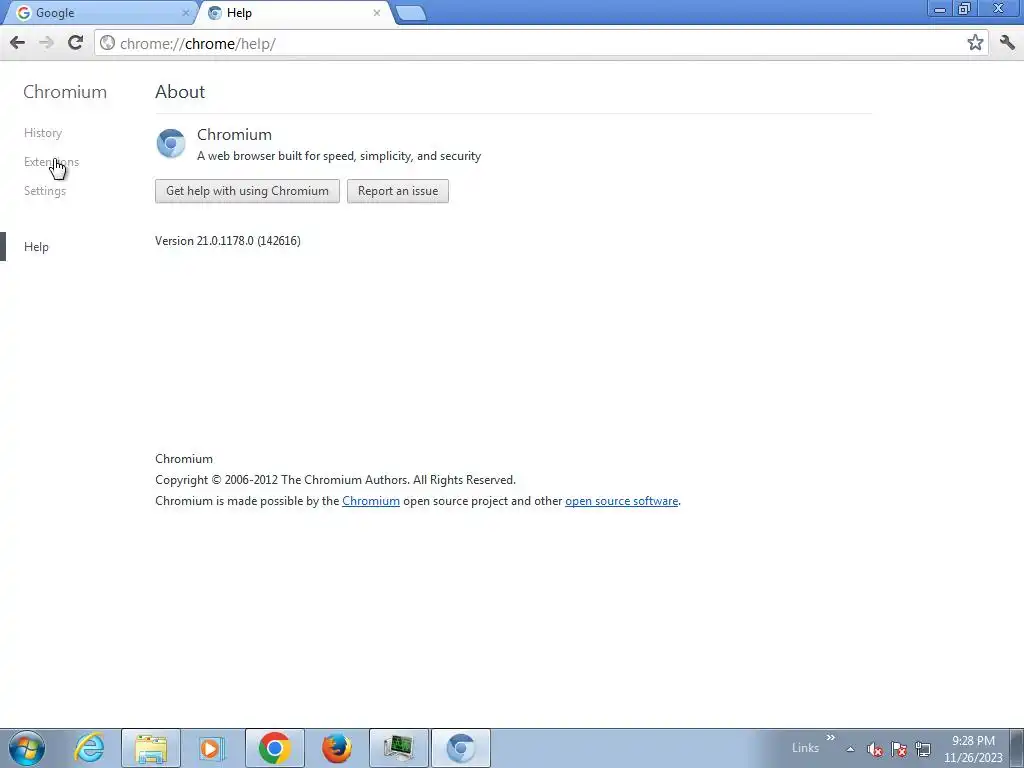Screen dimensions: 1024x768
Task: Open Windows Explorer from the taskbar
Action: (152, 748)
